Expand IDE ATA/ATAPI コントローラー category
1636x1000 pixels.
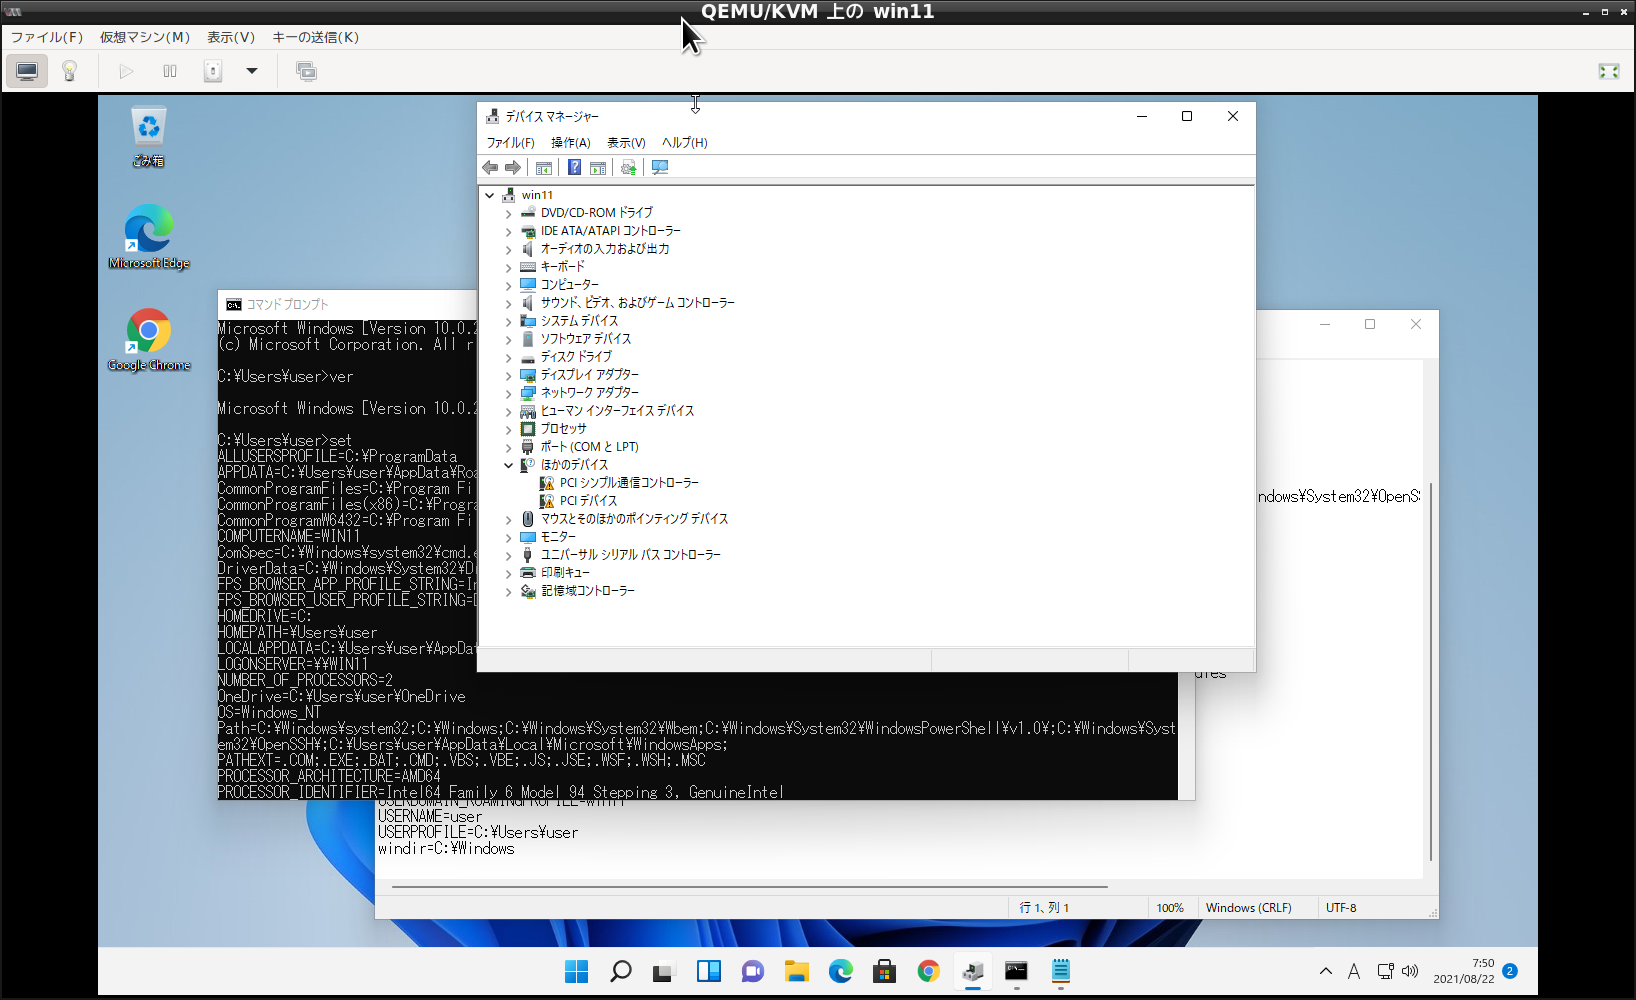point(508,231)
